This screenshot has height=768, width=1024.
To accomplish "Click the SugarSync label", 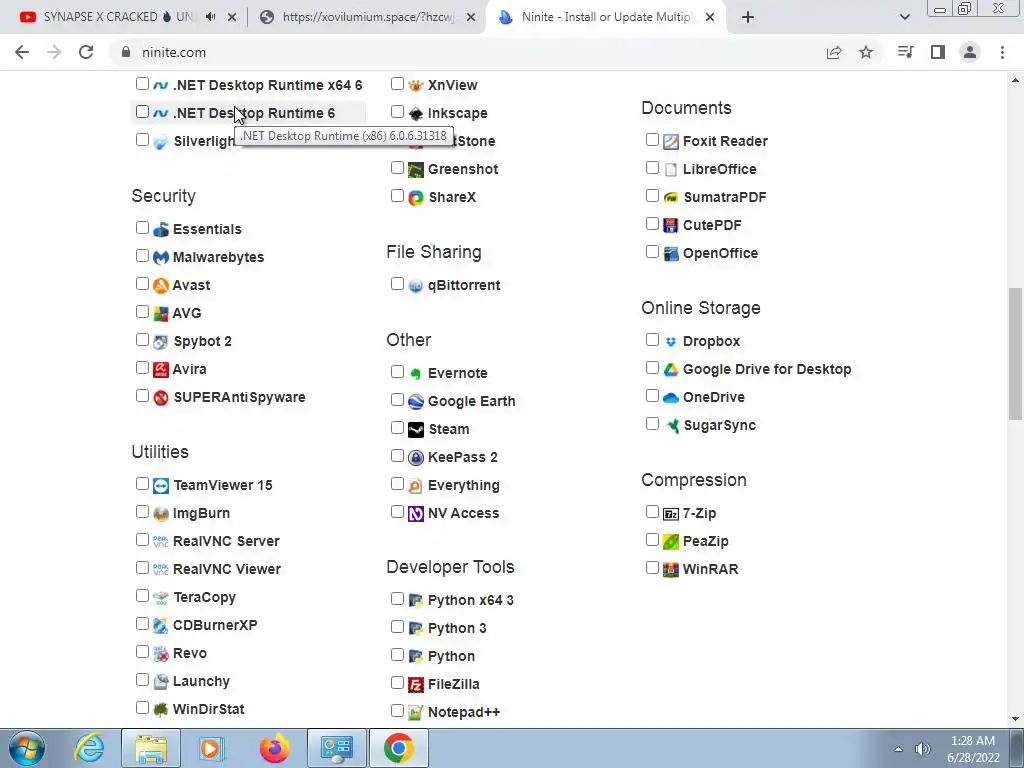I will 719,426.
